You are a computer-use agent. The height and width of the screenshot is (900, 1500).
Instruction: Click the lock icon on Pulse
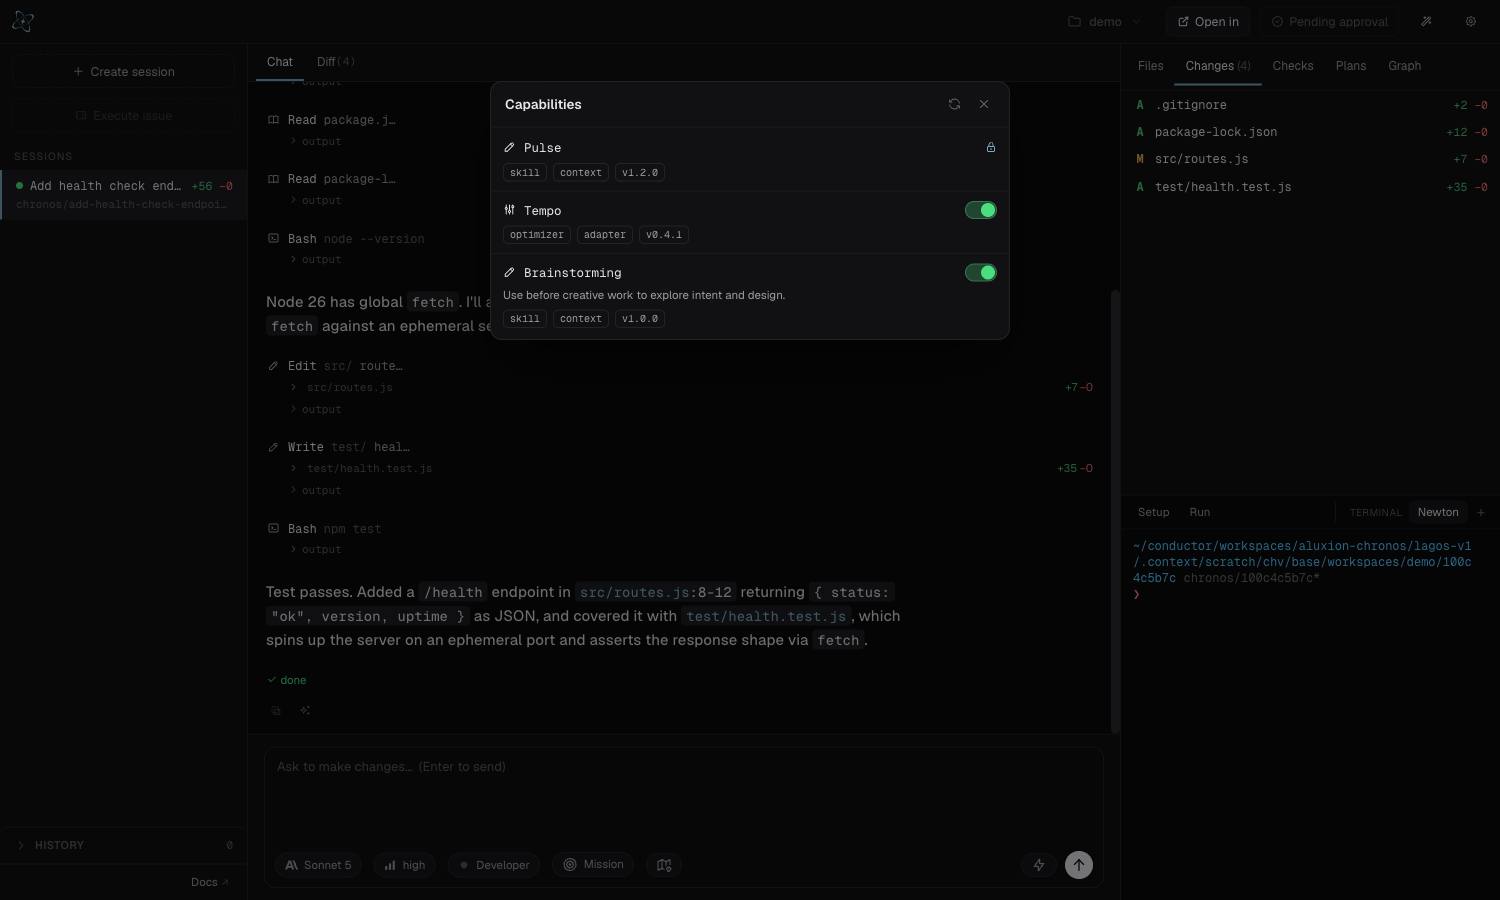pos(991,147)
